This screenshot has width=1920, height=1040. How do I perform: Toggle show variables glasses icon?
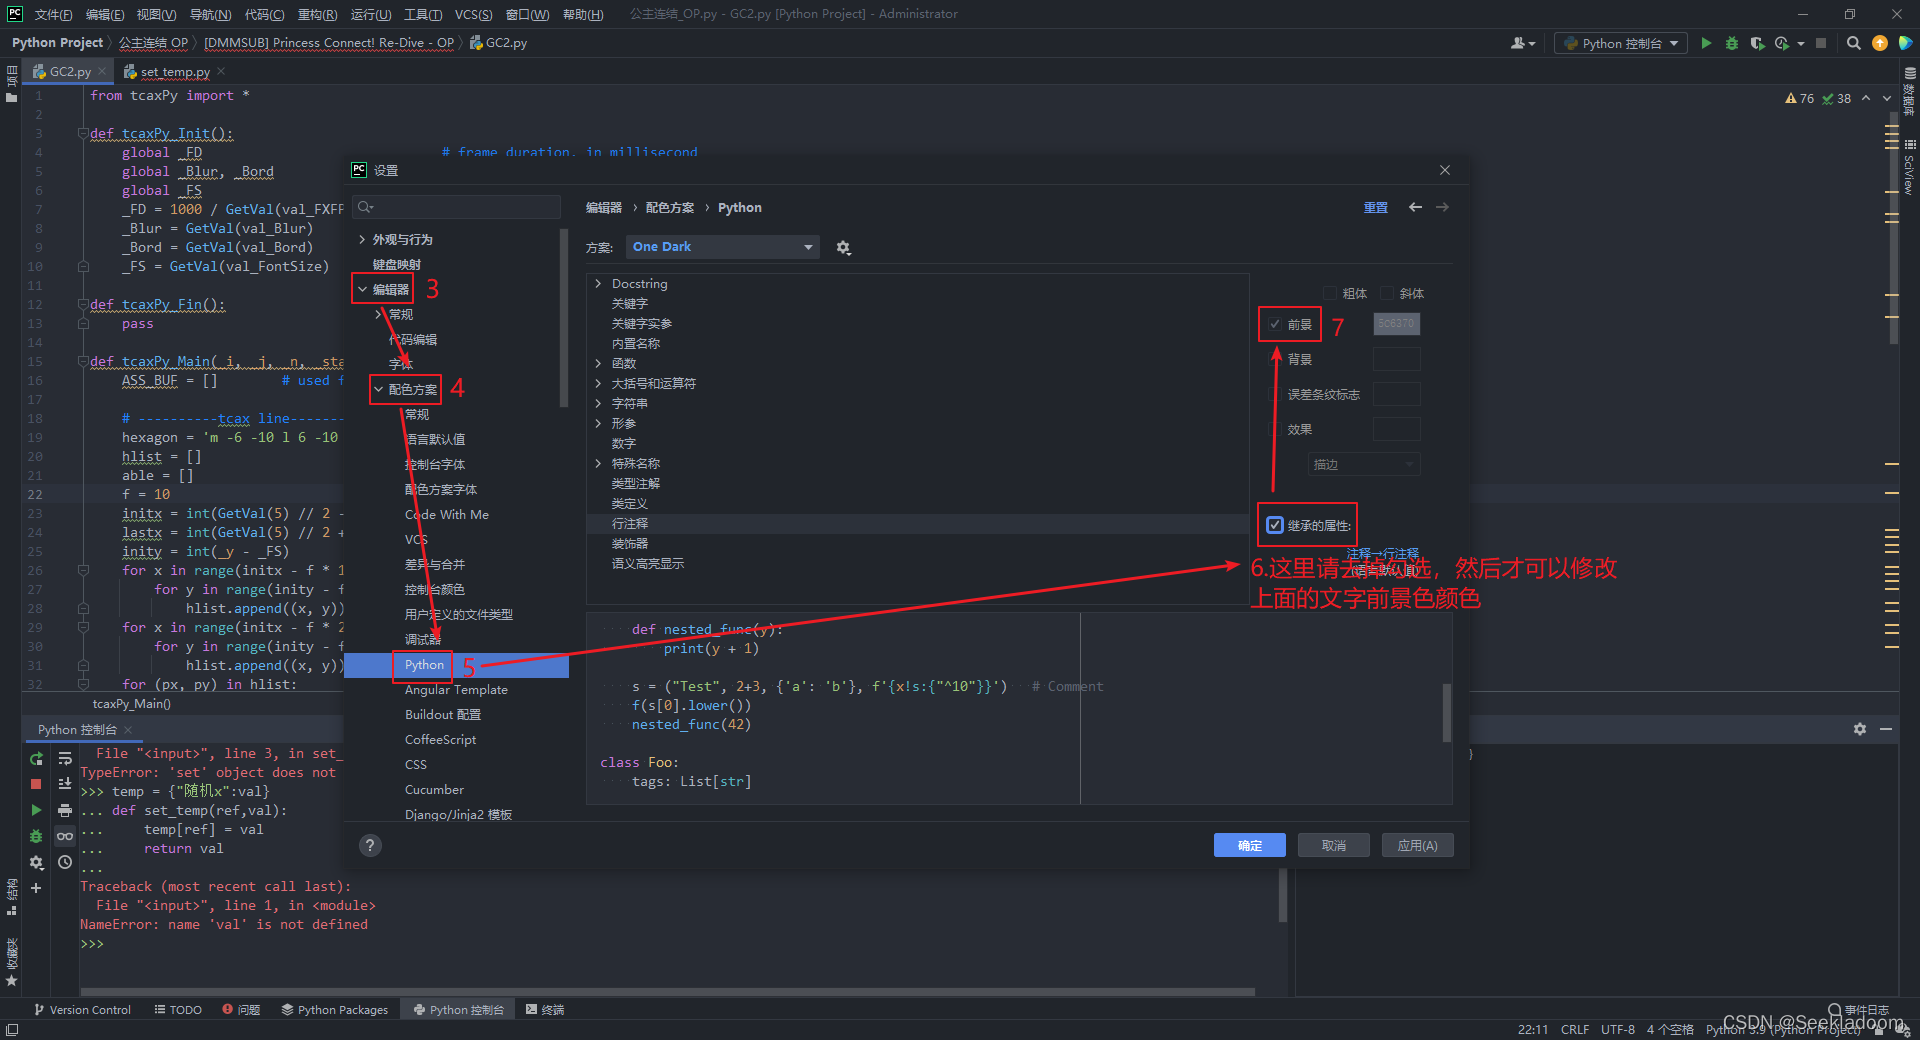65,836
